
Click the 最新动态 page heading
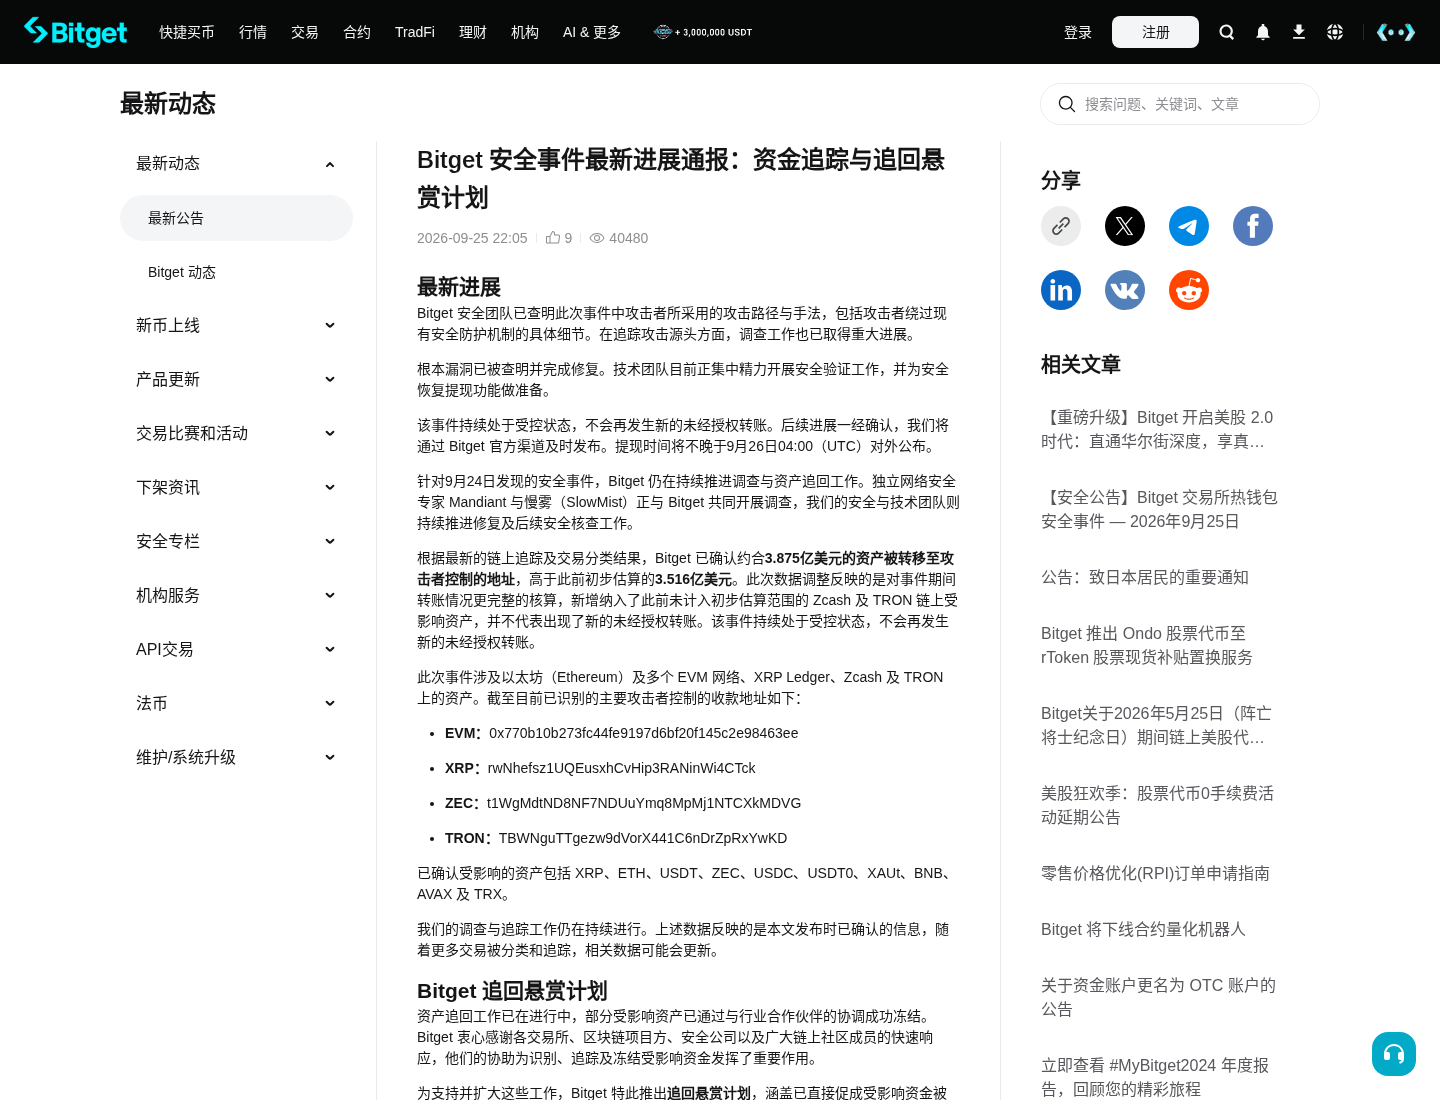coord(168,104)
